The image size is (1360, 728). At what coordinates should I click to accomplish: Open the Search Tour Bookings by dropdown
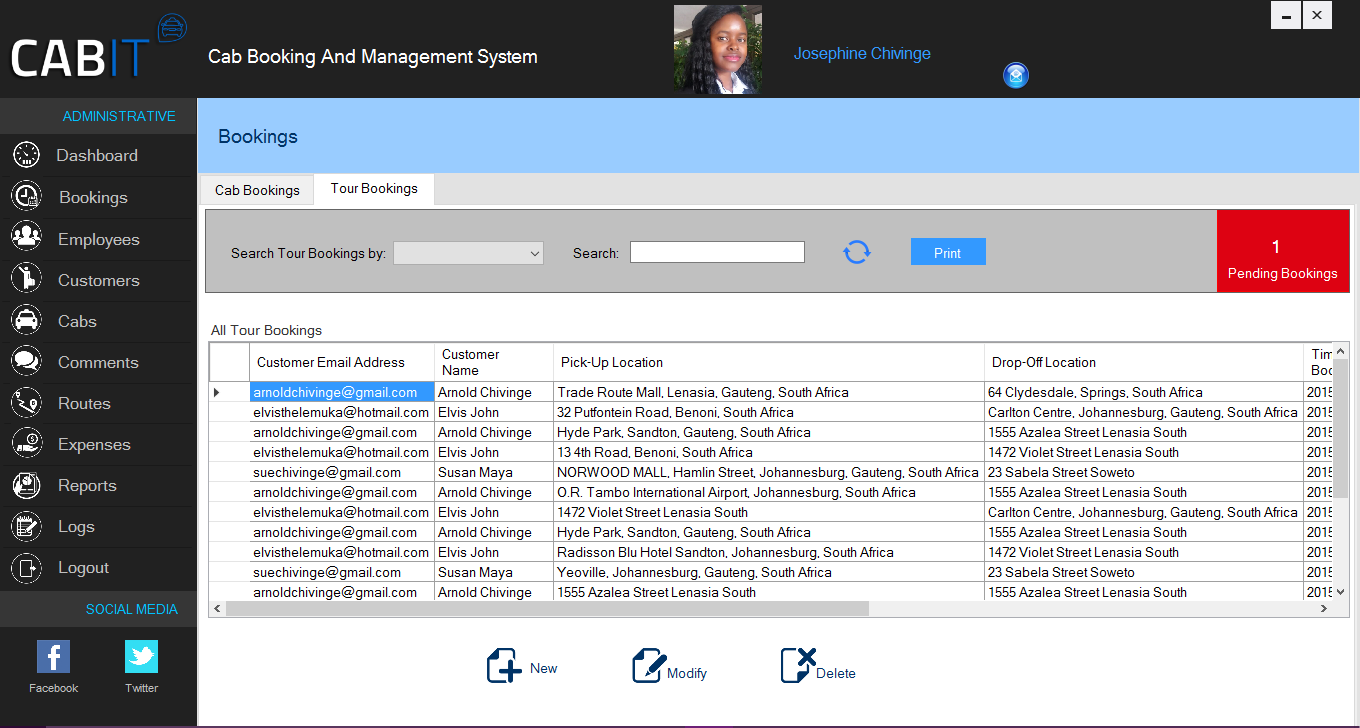pyautogui.click(x=468, y=253)
